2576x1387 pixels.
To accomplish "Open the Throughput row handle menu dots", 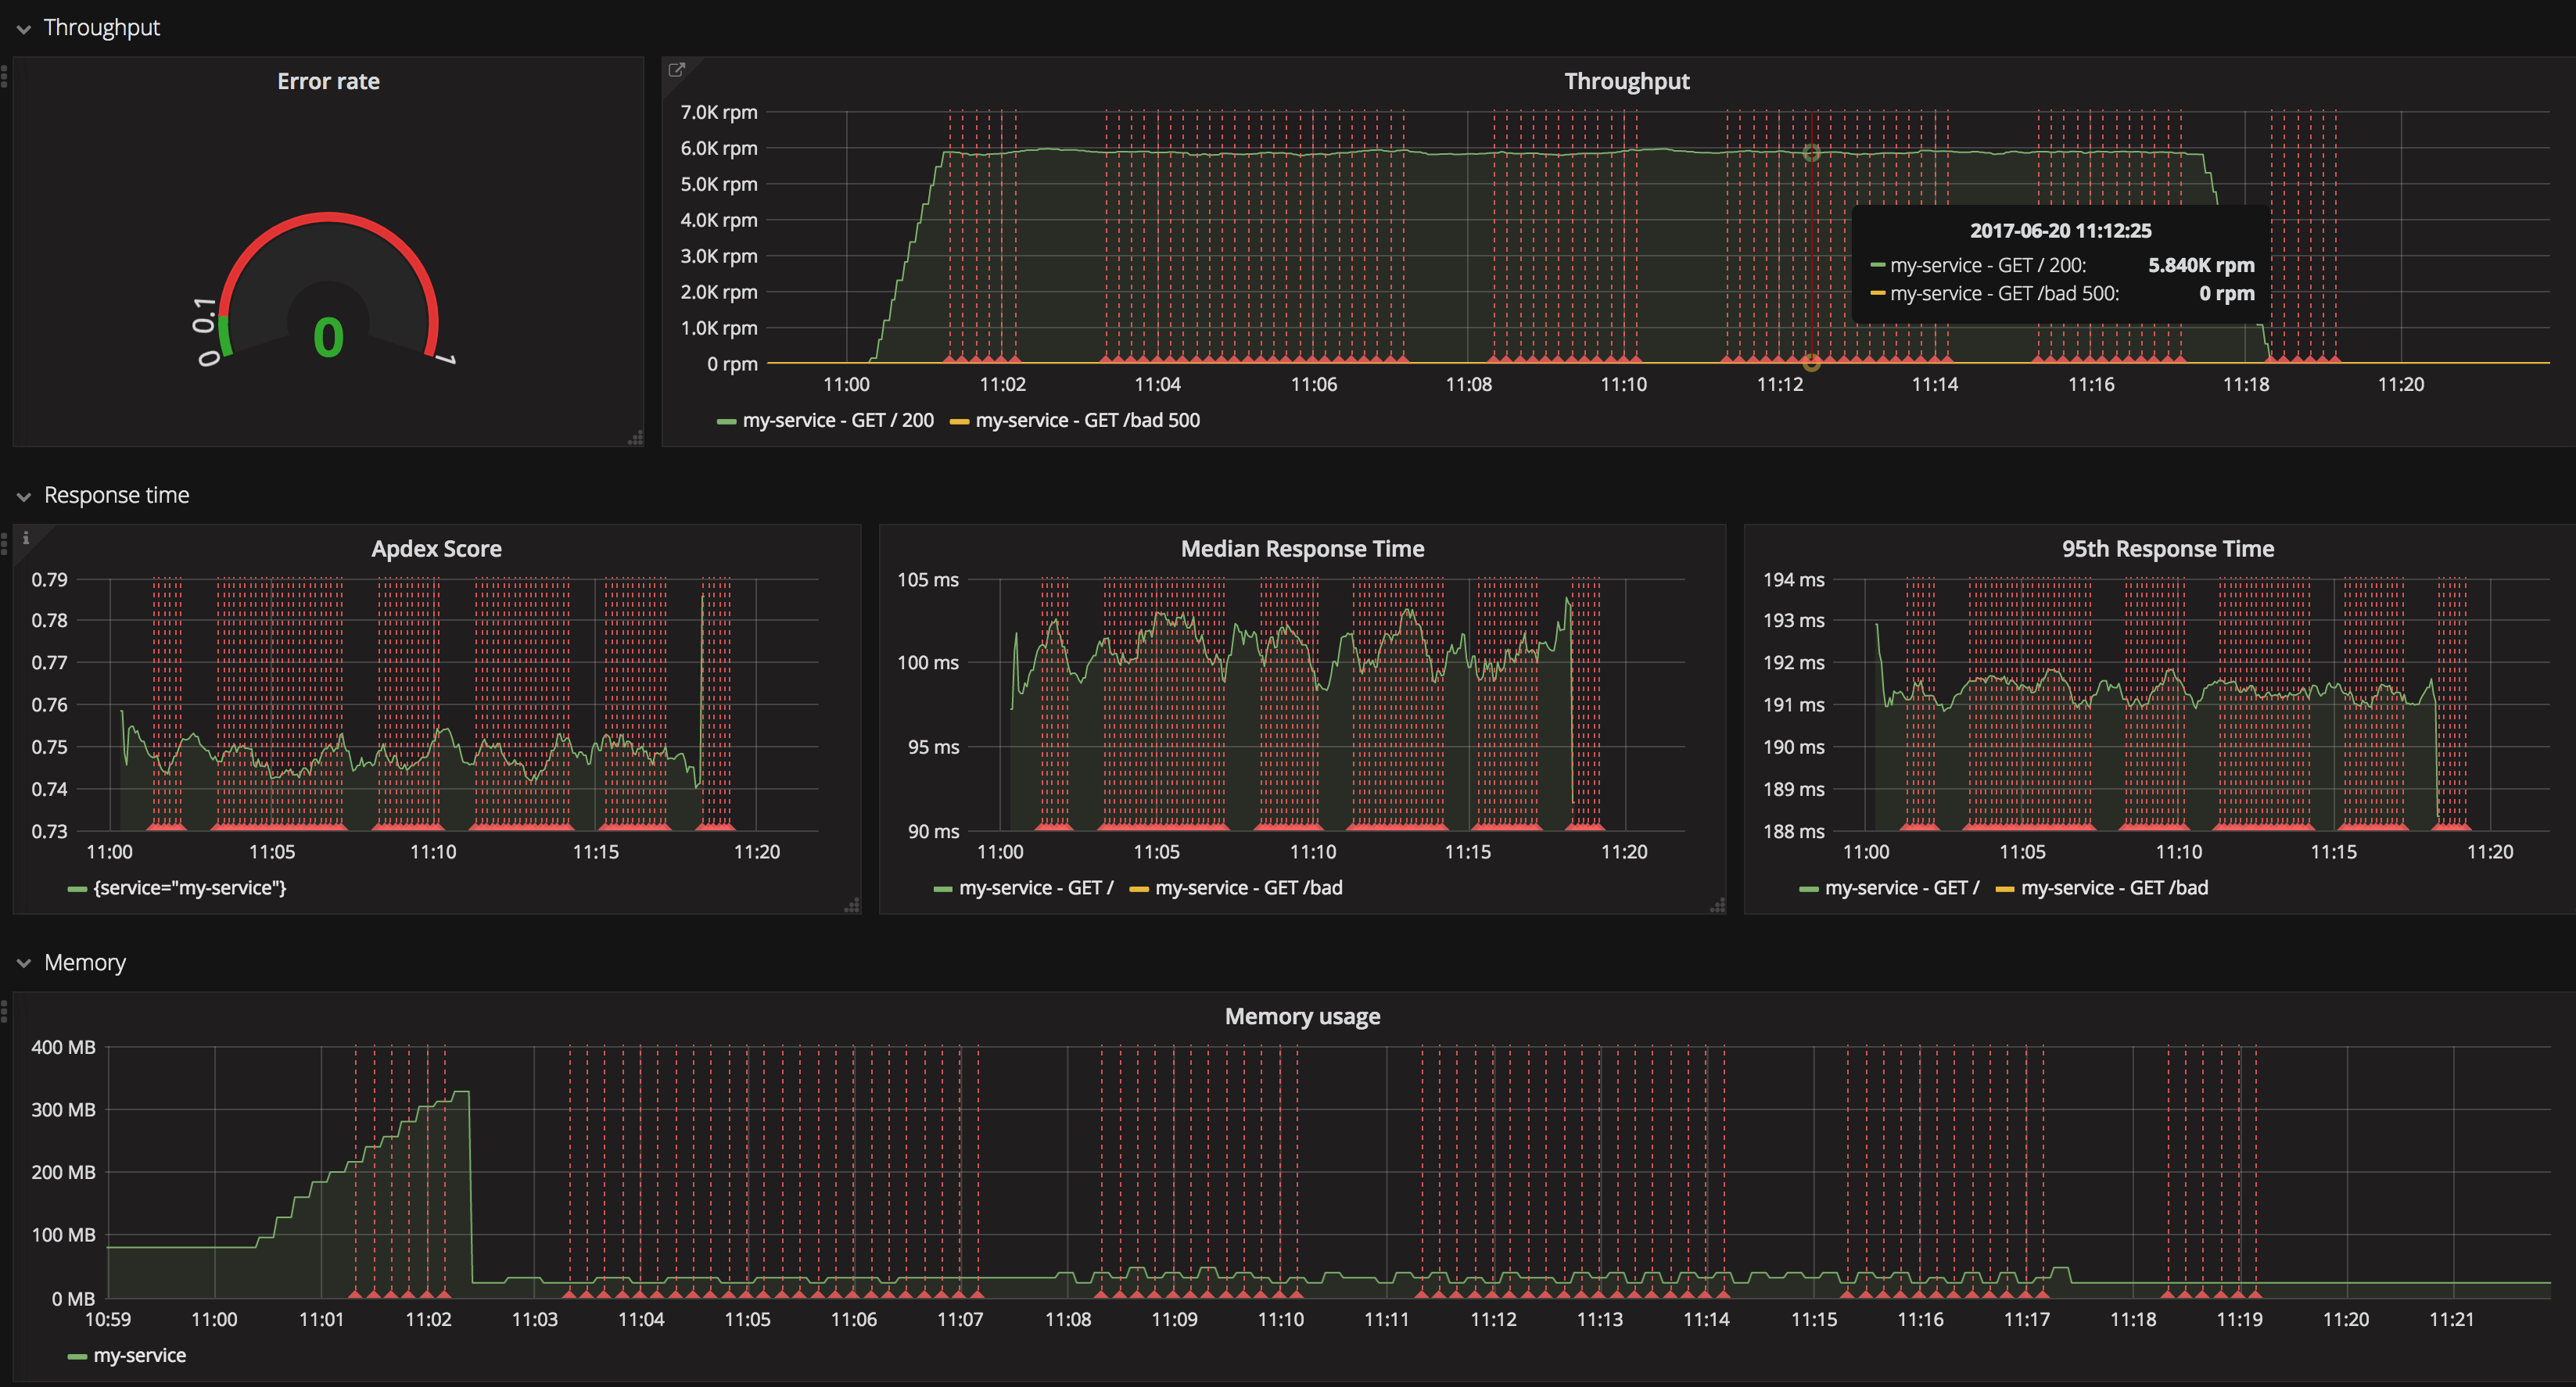I will 5,76.
